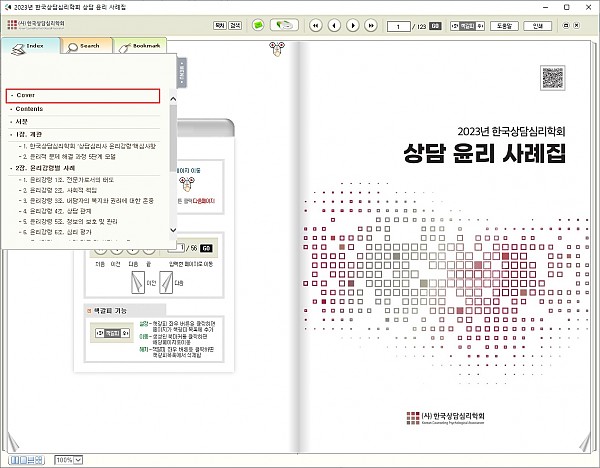This screenshot has width=600, height=468.
Task: Click the 인쇄 (print) button
Action: [538, 26]
